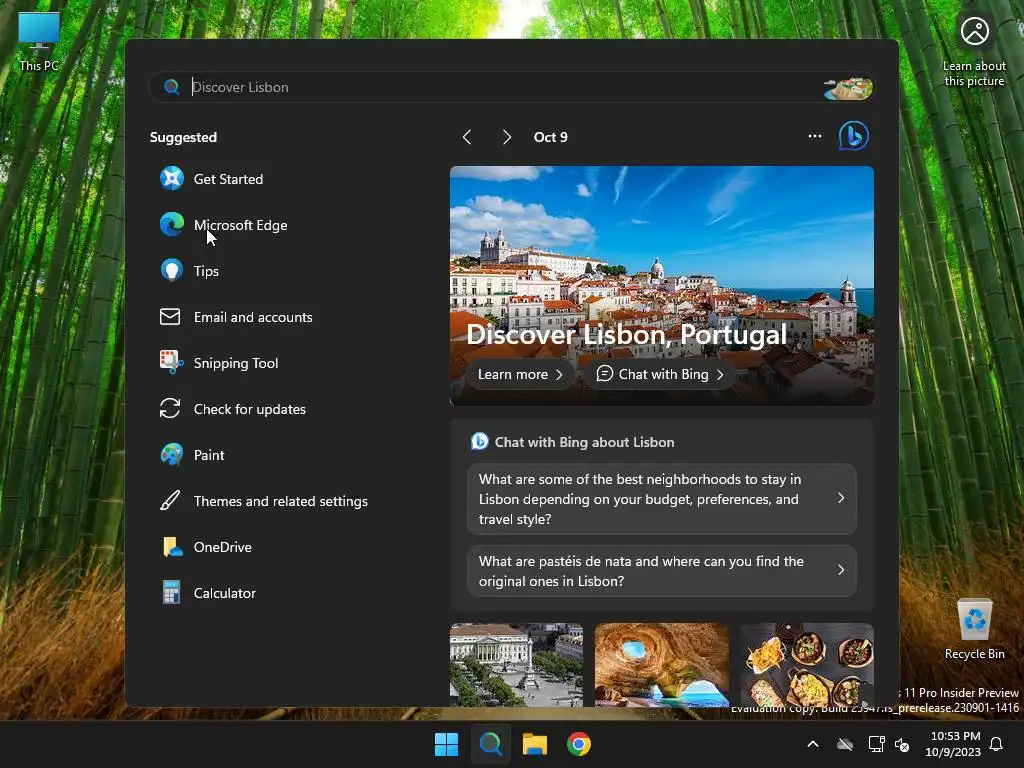This screenshot has width=1024, height=768.
Task: Launch Google Chrome from the taskbar
Action: click(579, 744)
